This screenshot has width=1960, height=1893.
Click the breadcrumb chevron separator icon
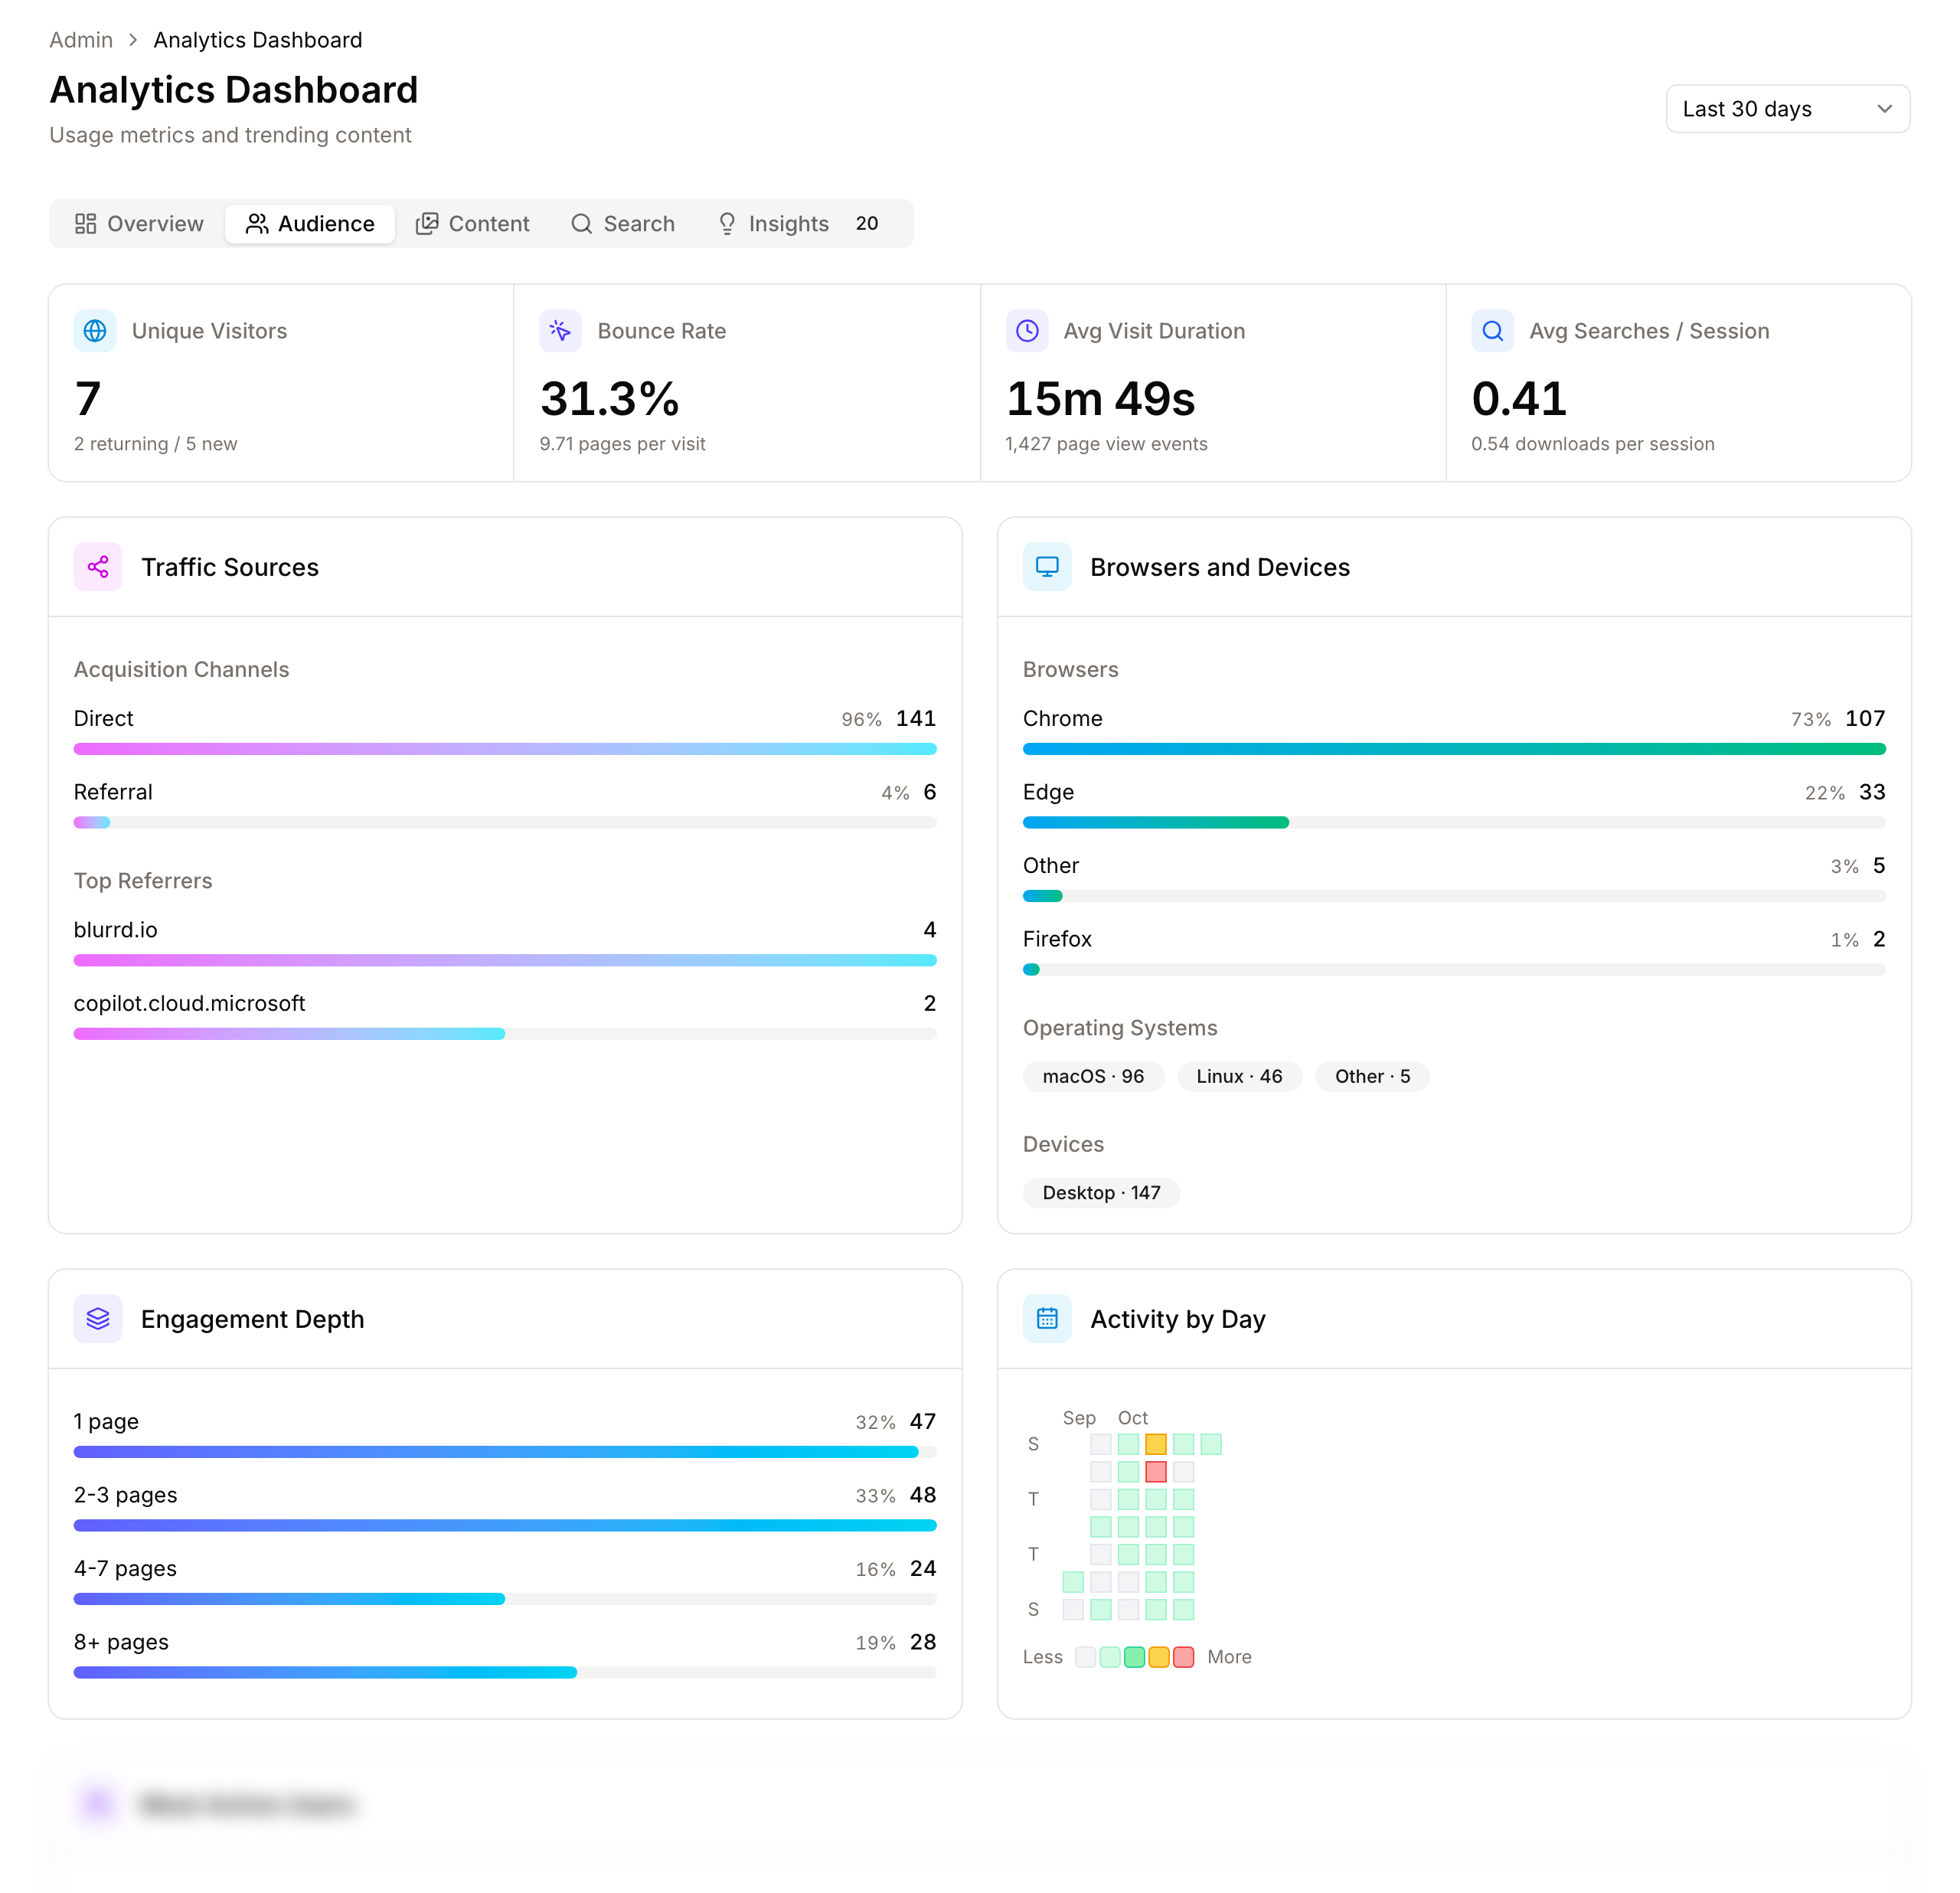(133, 40)
